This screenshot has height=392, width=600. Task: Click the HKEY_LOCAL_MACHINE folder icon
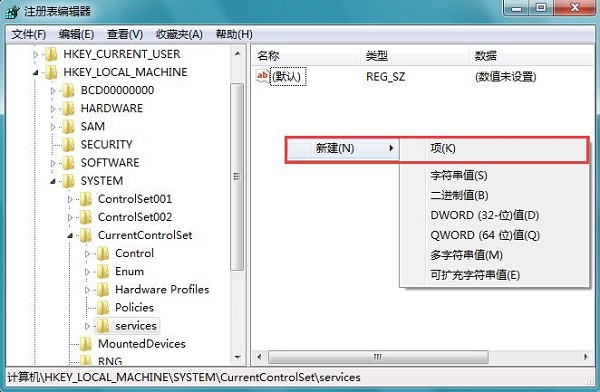coord(51,72)
